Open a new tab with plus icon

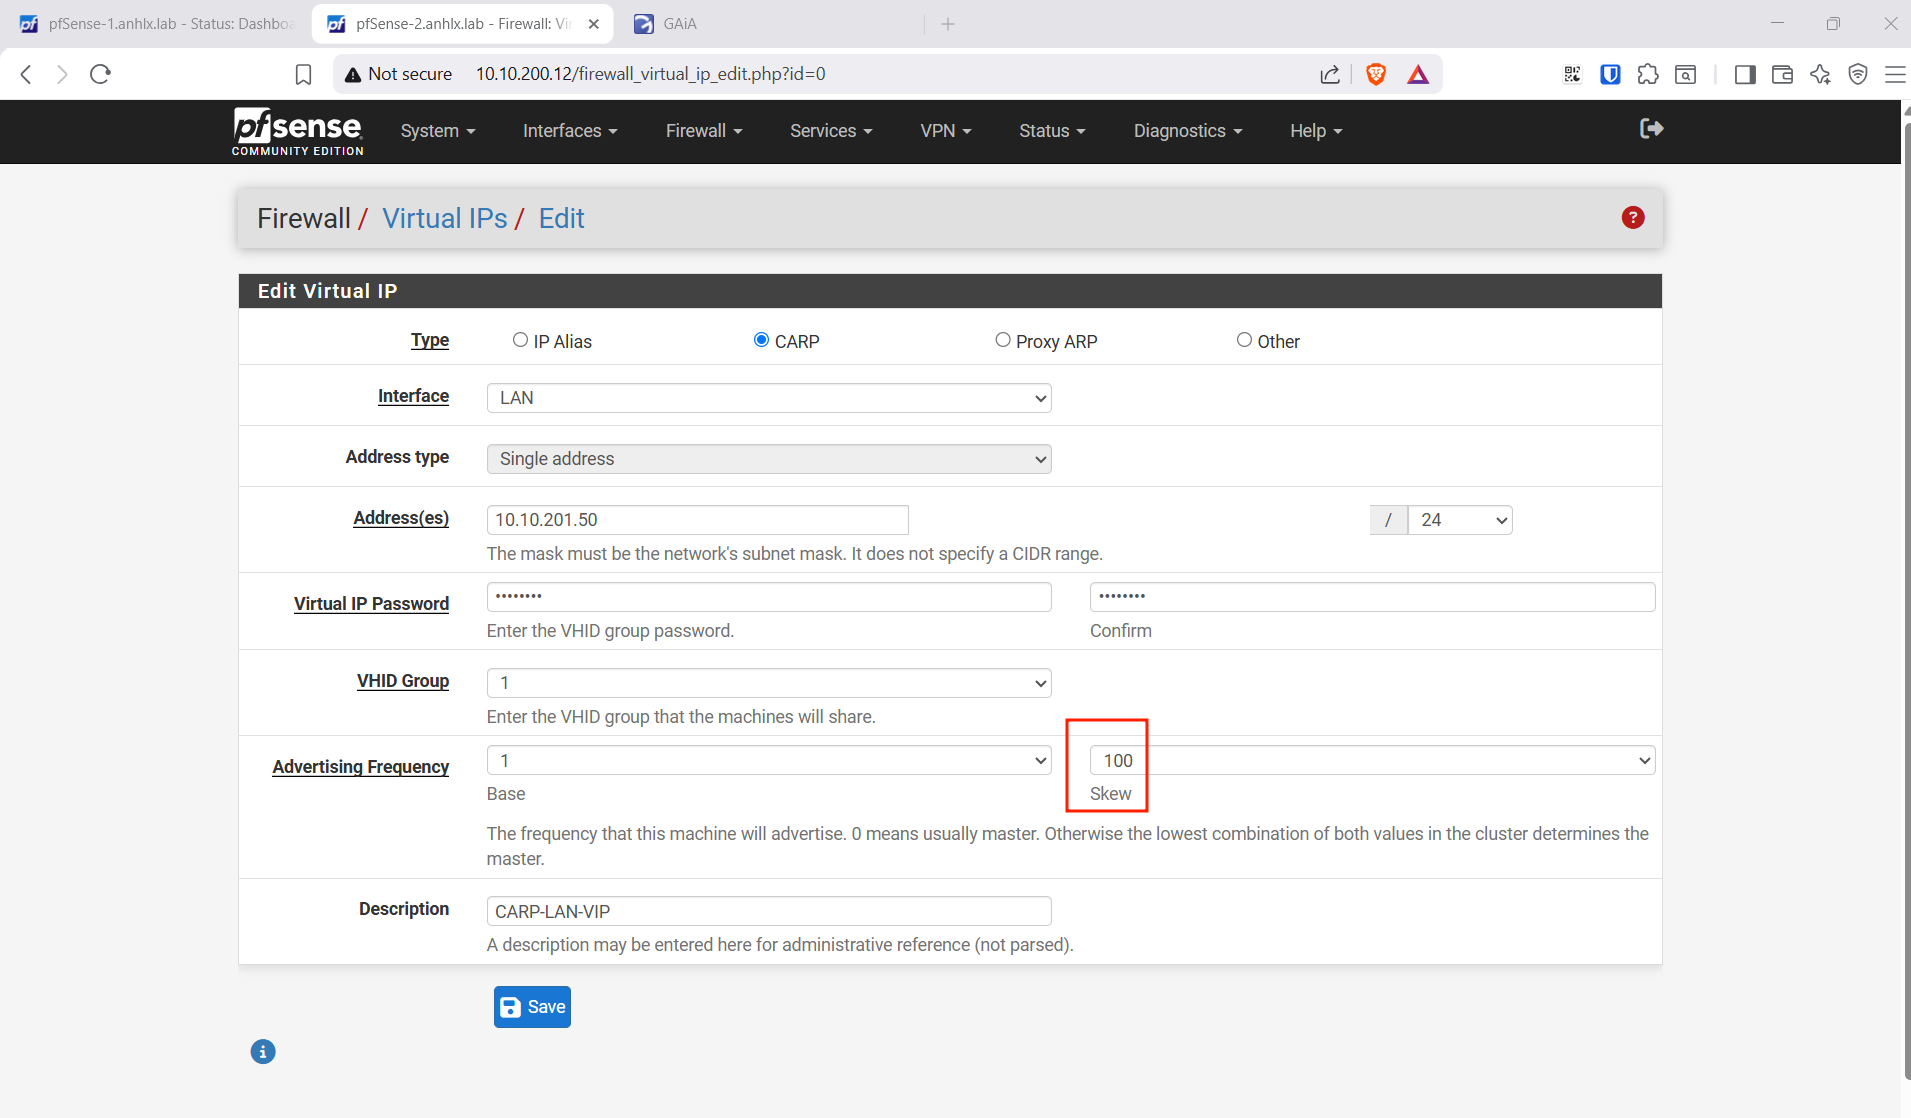(x=948, y=24)
